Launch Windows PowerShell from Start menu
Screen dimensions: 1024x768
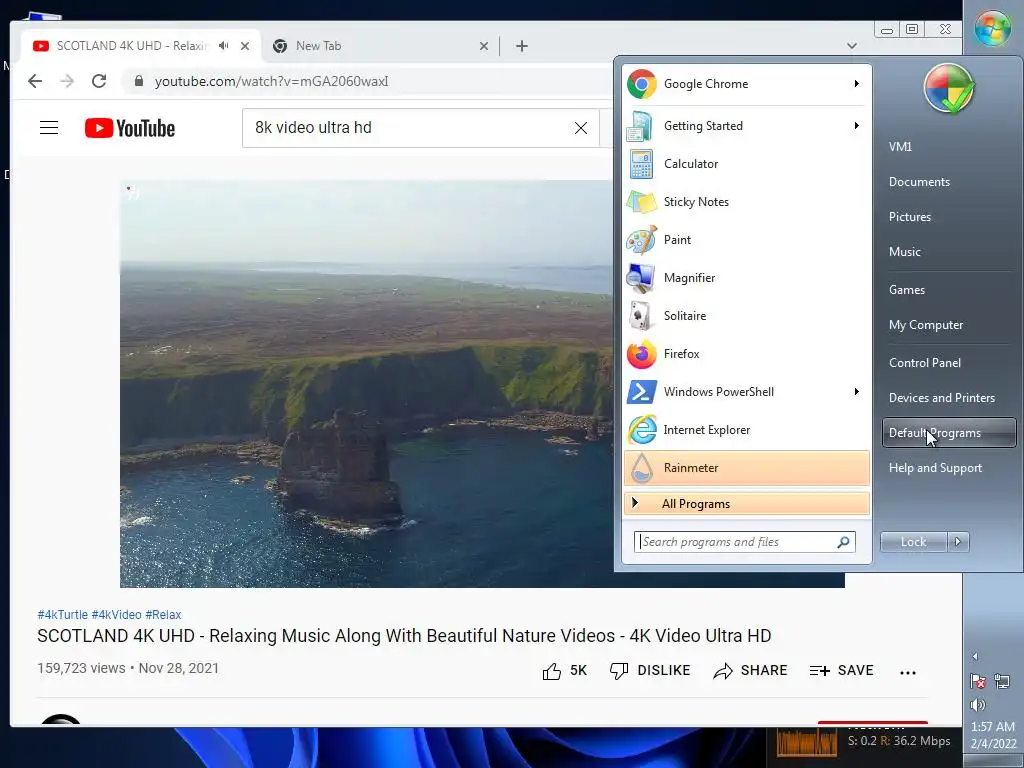[x=746, y=392]
